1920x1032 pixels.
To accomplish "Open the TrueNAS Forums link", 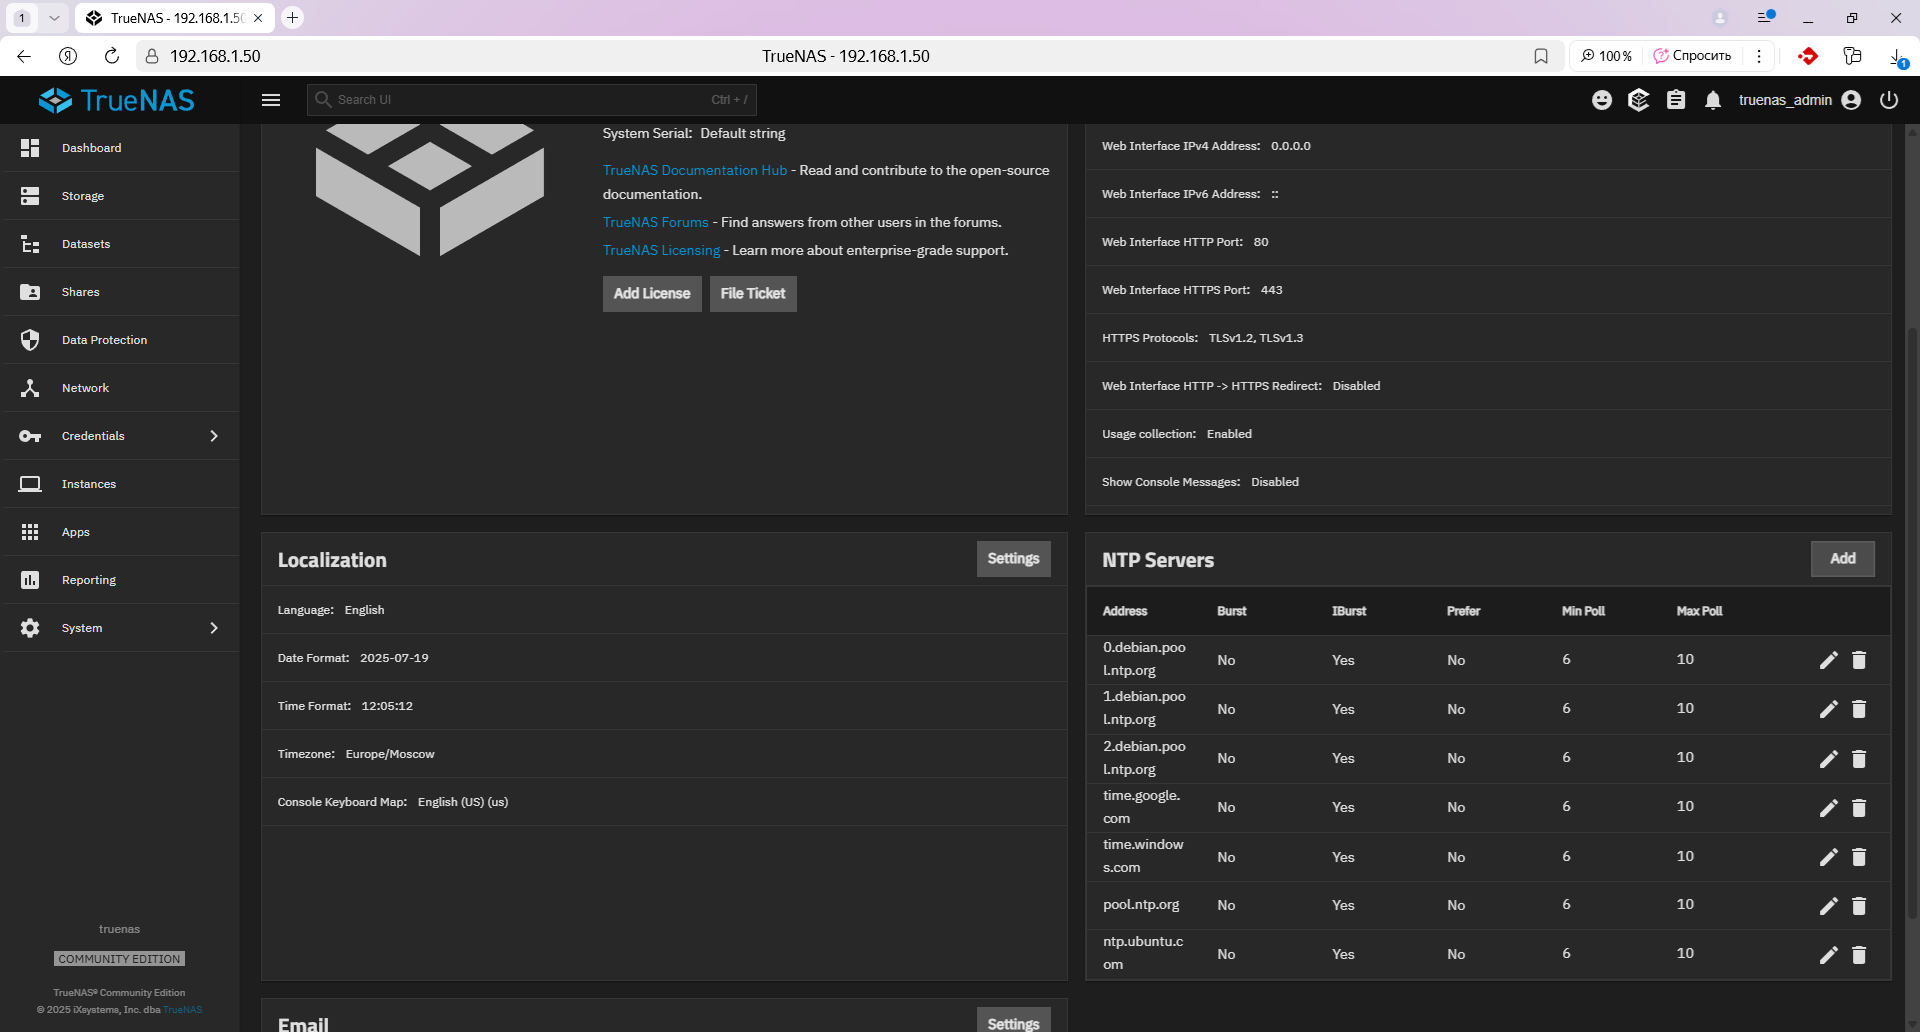I will (x=655, y=223).
